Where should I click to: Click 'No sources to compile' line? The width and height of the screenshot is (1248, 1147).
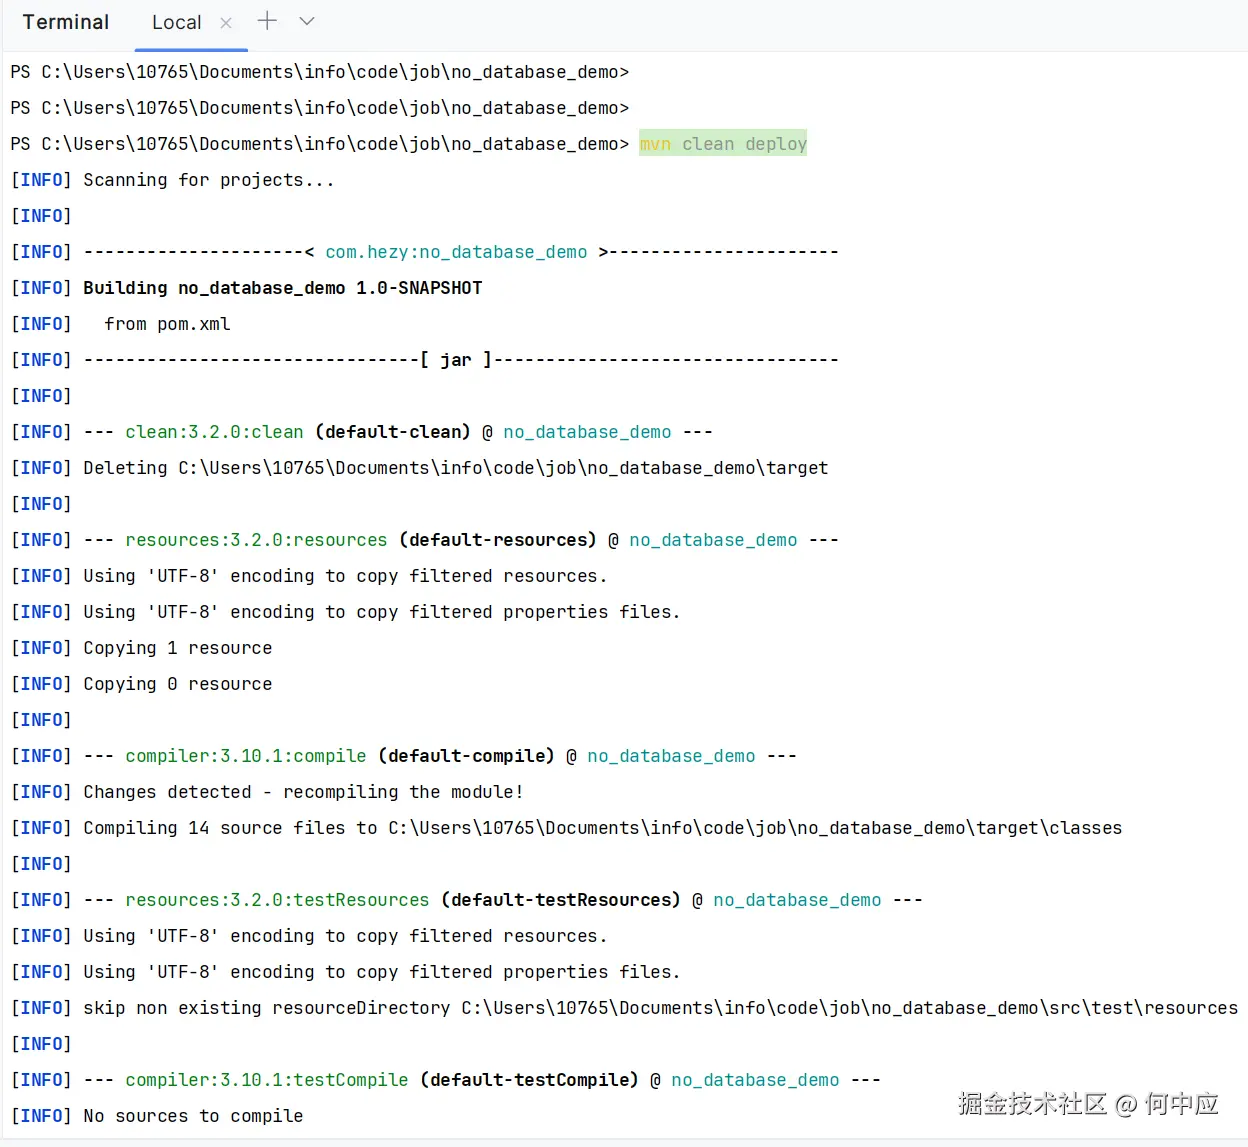point(193,1116)
